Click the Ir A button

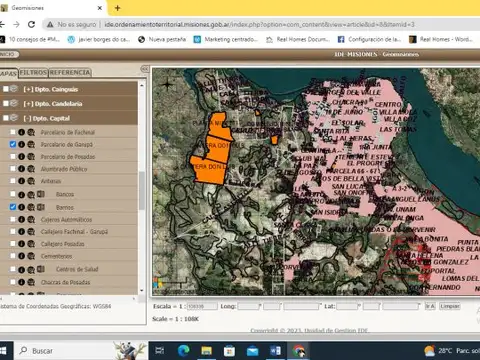tap(430, 306)
